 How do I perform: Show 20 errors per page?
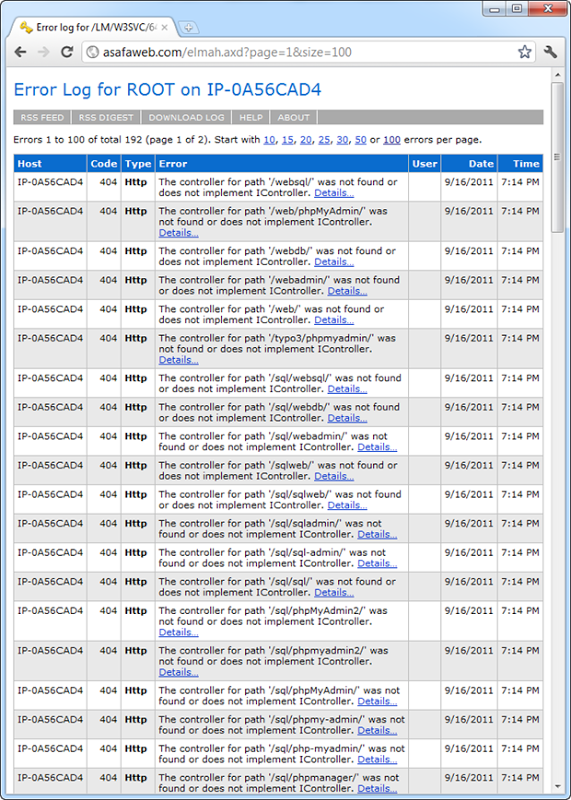[306, 140]
